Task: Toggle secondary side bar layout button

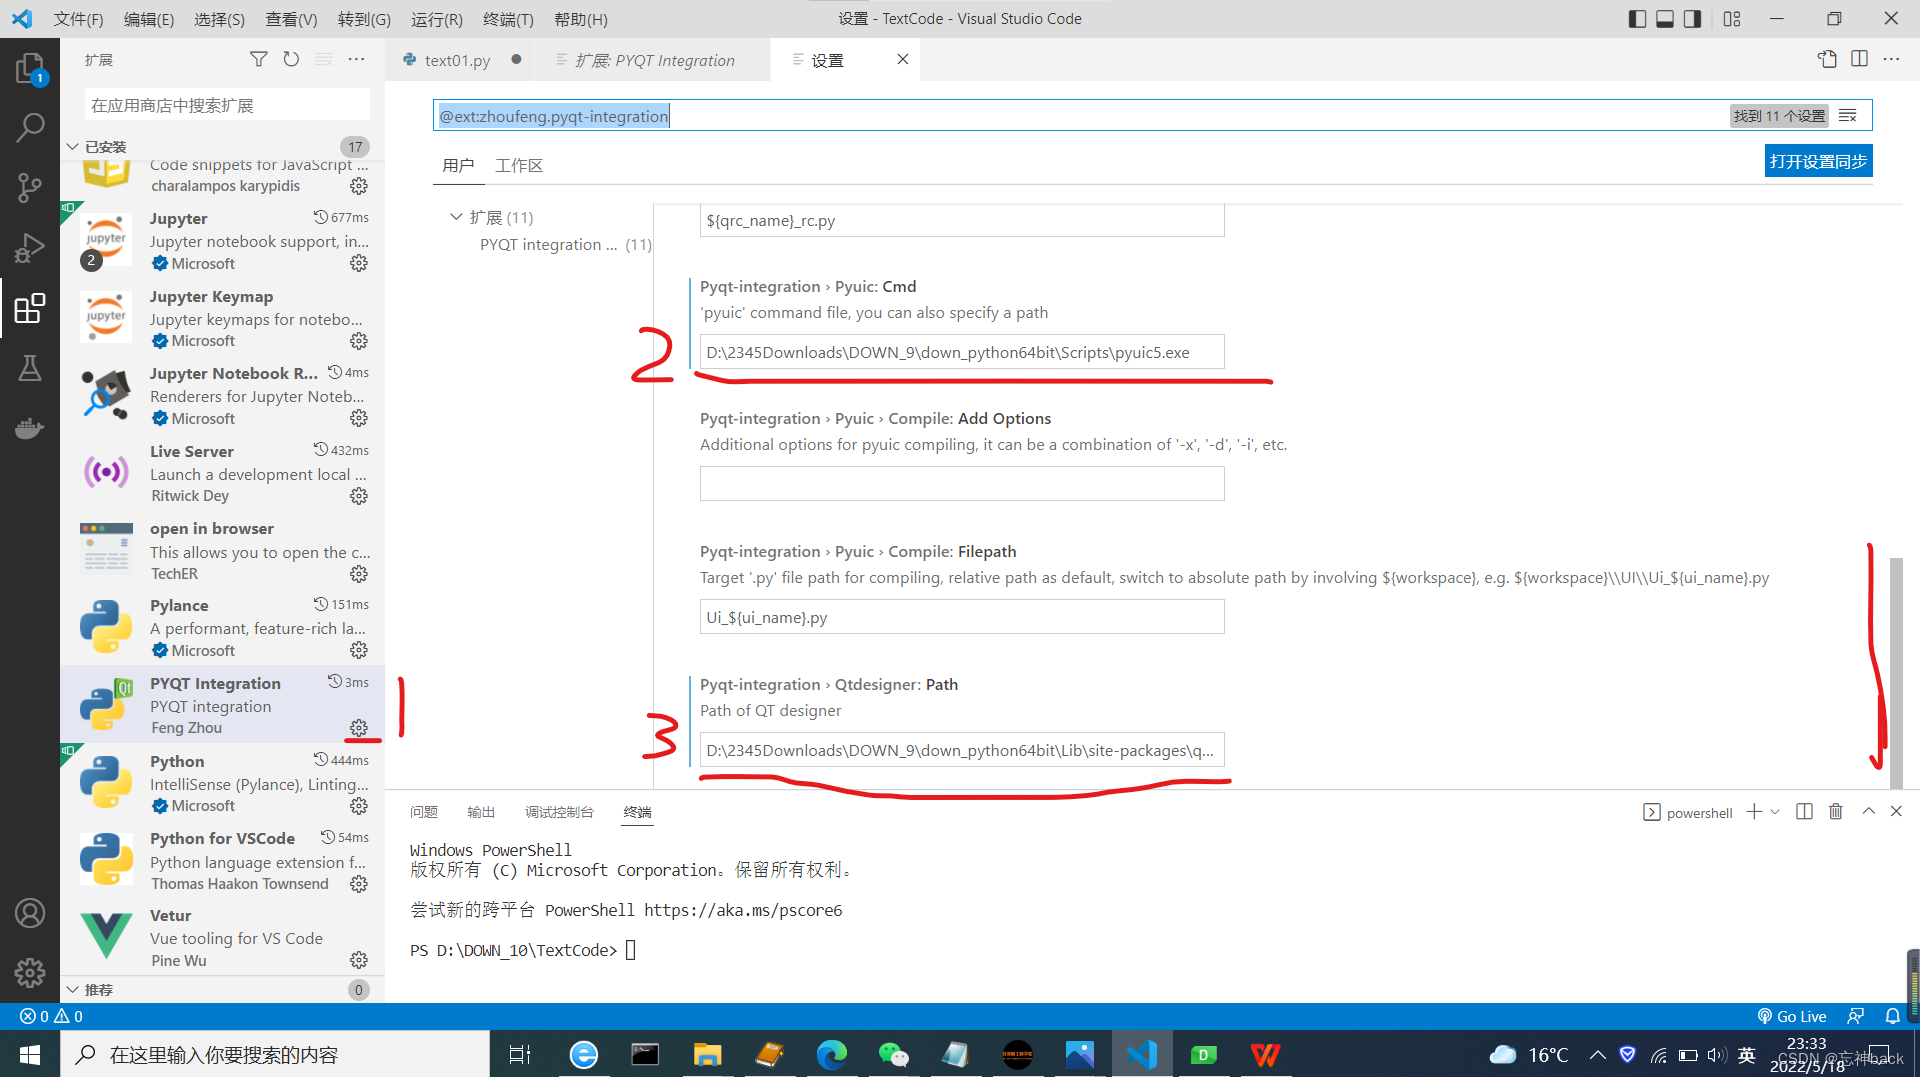Action: 1692,19
